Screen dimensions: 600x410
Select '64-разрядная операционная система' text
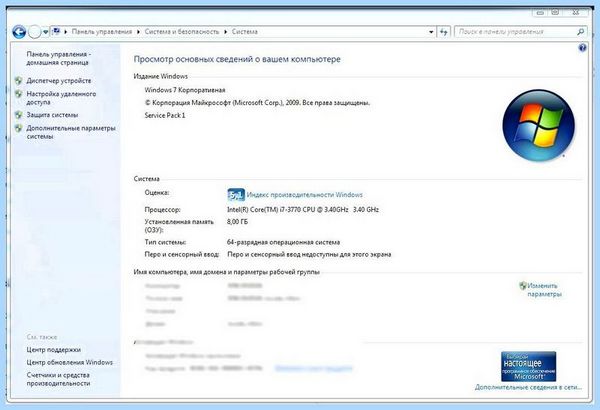coord(283,242)
